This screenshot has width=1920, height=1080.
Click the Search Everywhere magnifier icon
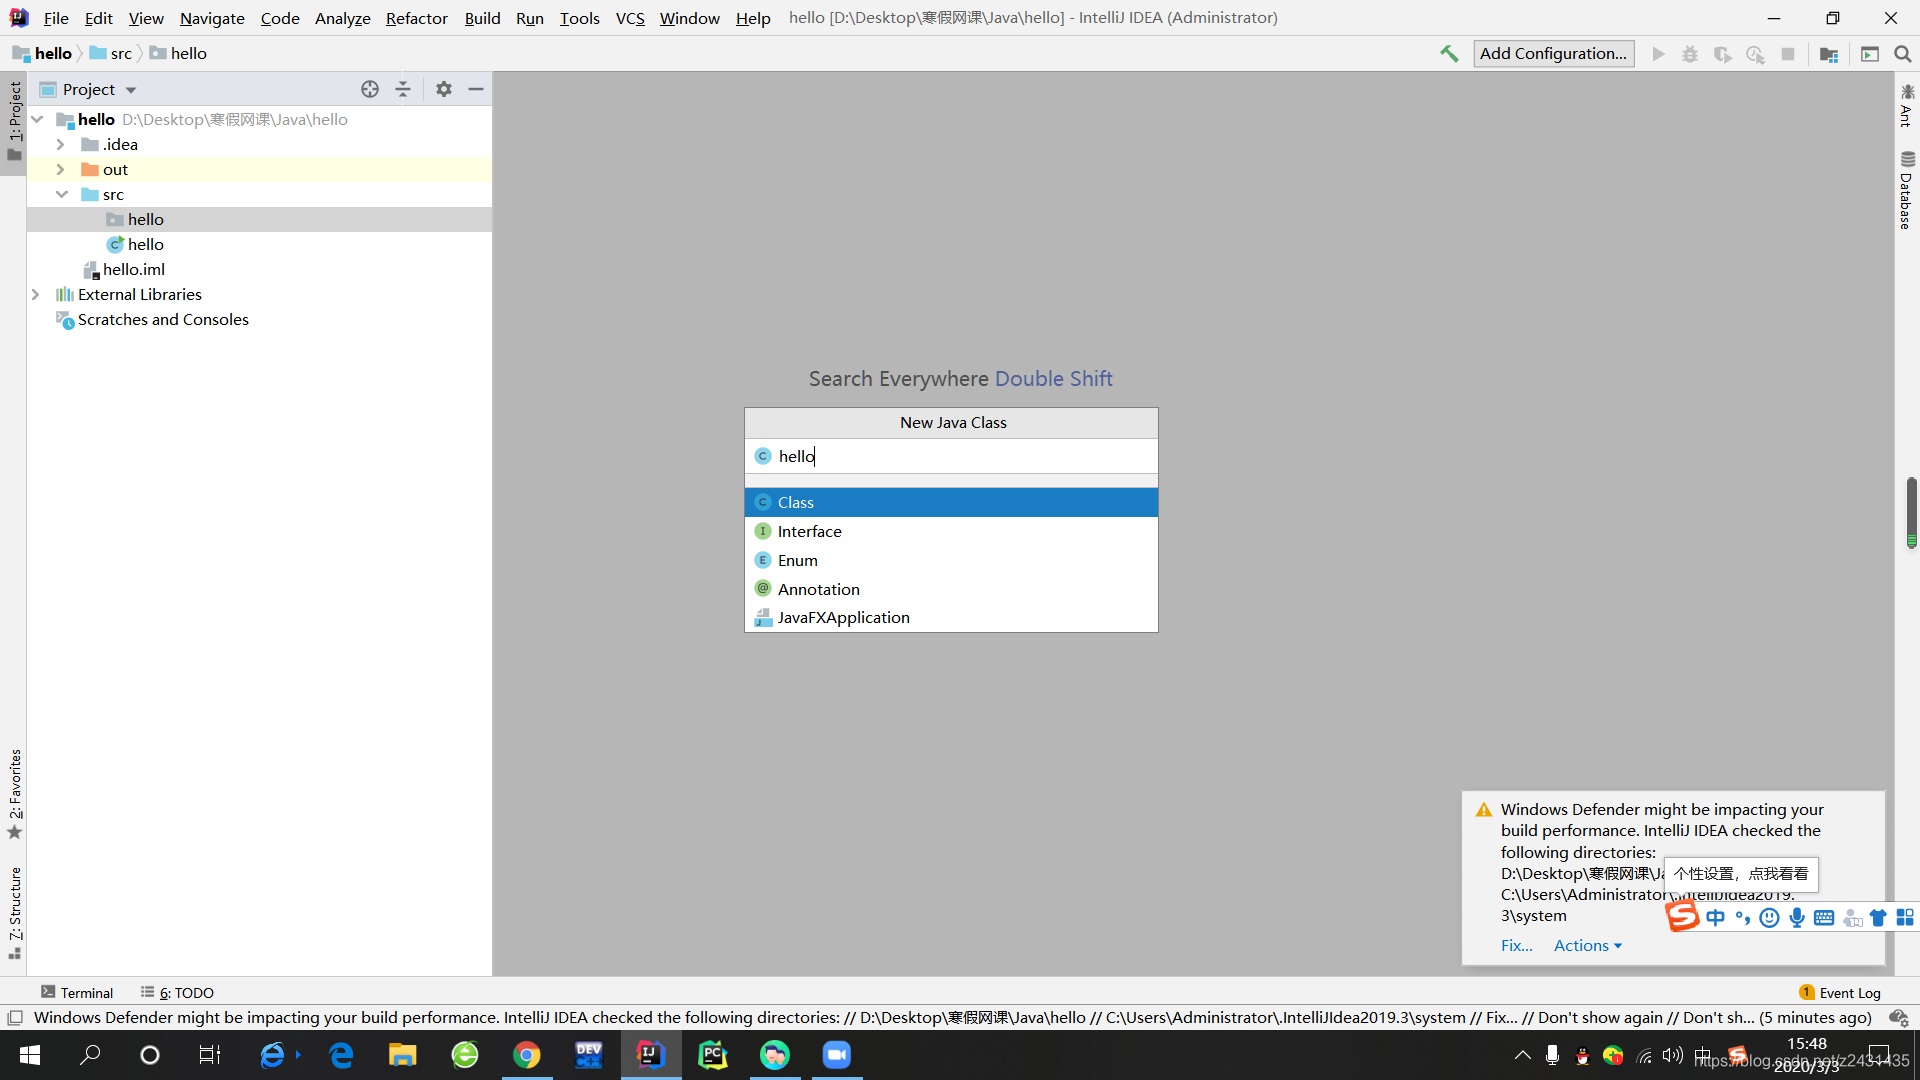1903,54
